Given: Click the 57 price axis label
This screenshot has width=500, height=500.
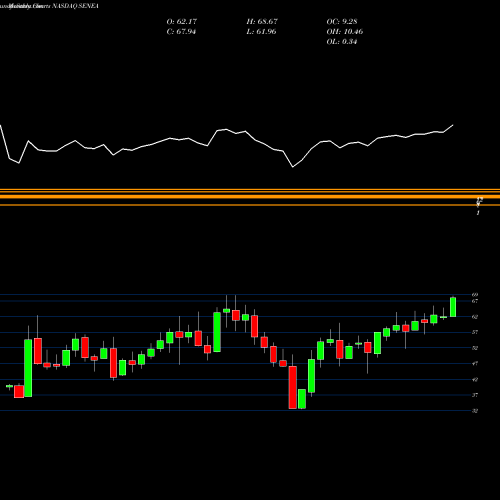Looking at the screenshot, I should click(x=475, y=332).
